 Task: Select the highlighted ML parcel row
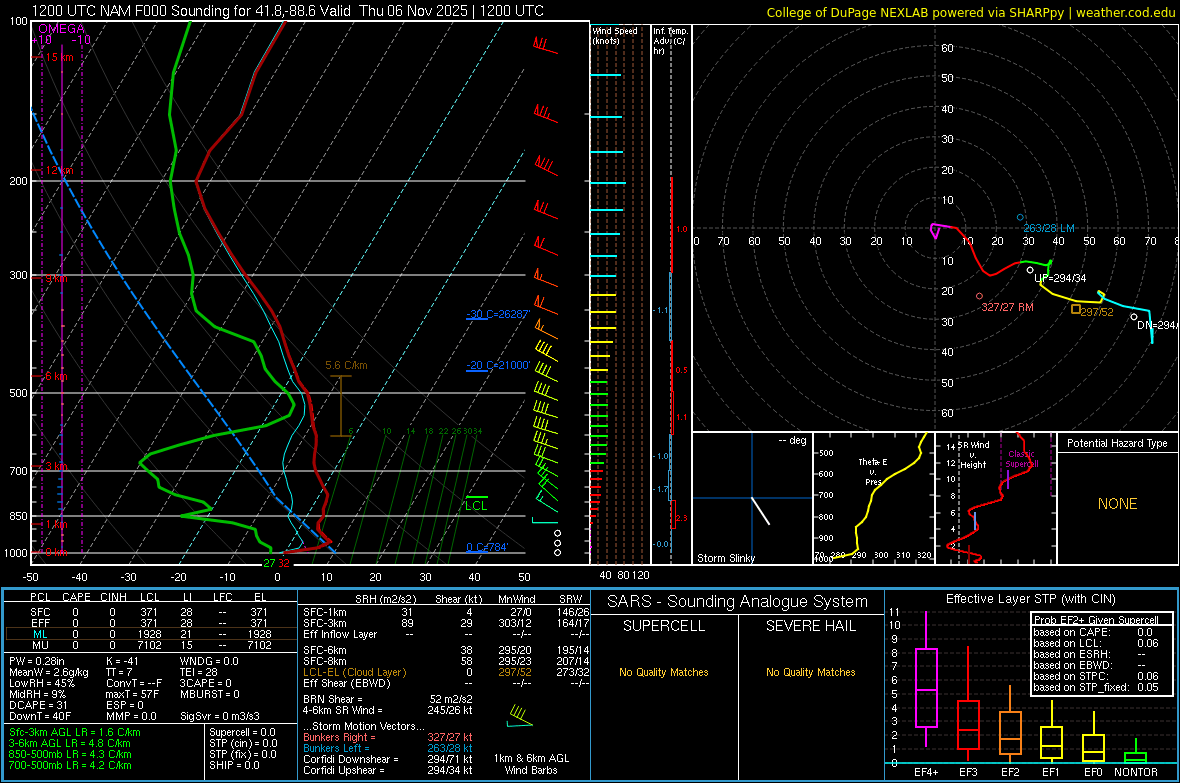coord(150,634)
